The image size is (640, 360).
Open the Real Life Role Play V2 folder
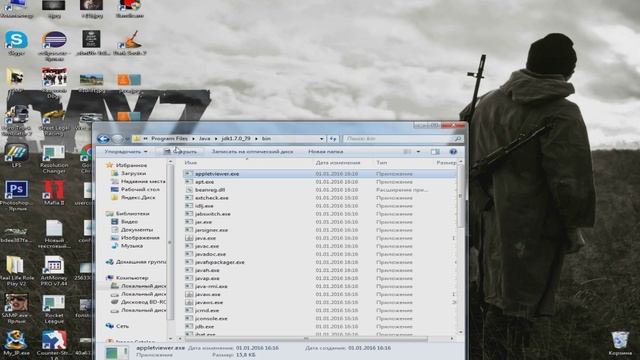point(16,270)
